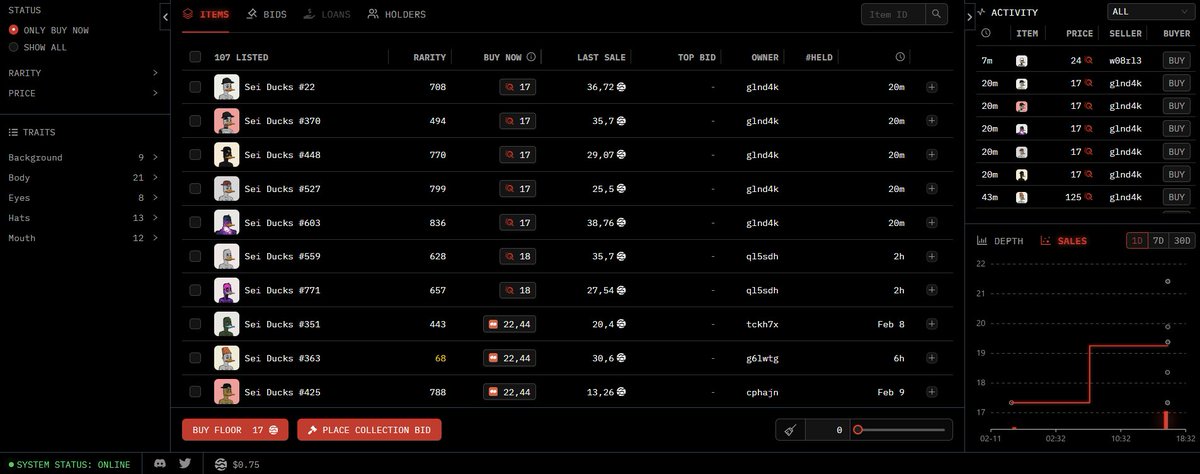Click the Buy Now info icon in header
The width and height of the screenshot is (1200, 474).
(531, 57)
